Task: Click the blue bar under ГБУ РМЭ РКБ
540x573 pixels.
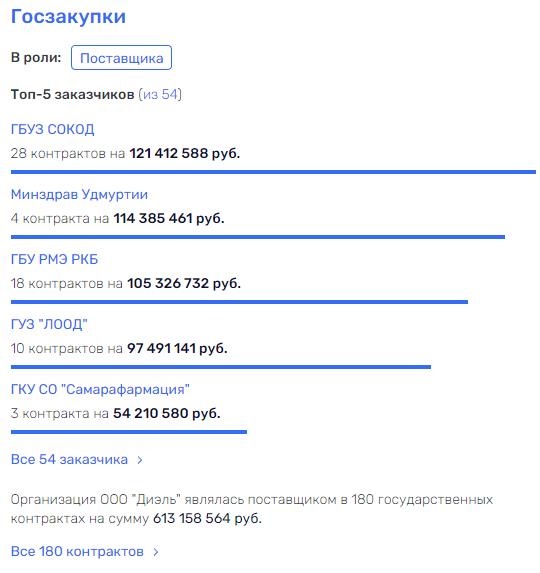Action: click(x=239, y=302)
